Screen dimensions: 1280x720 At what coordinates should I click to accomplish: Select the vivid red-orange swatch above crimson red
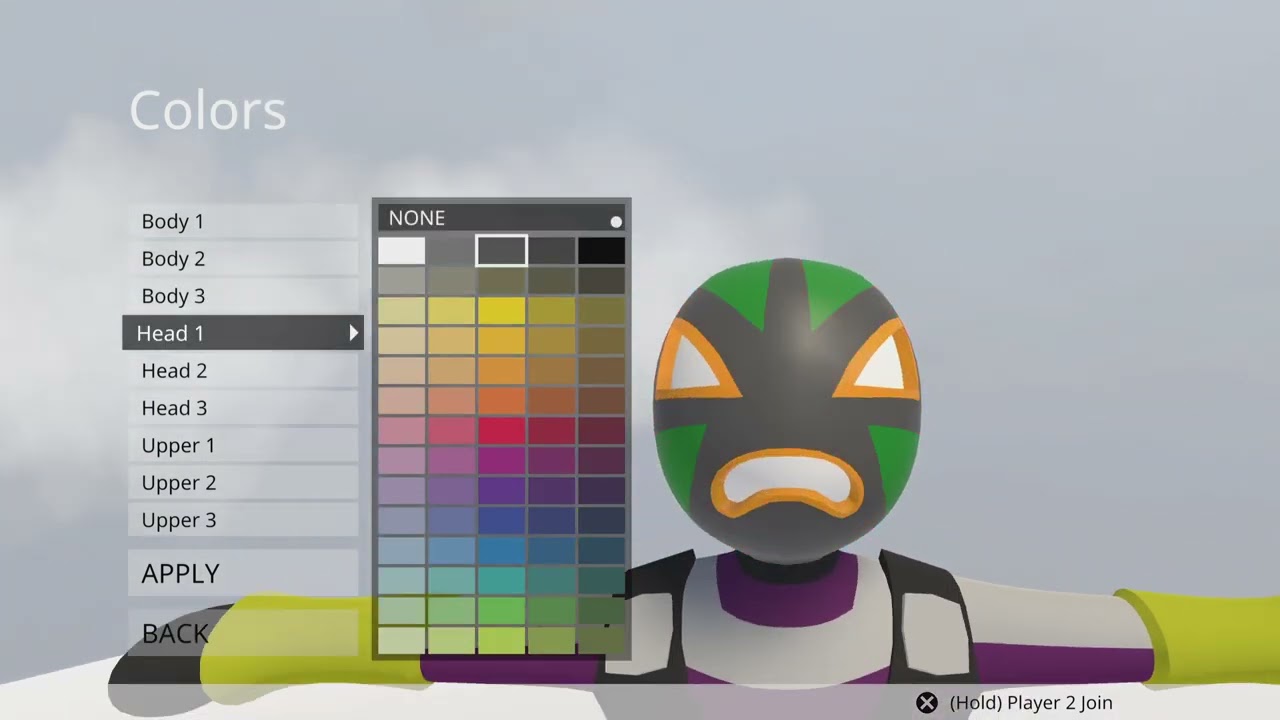tap(501, 401)
